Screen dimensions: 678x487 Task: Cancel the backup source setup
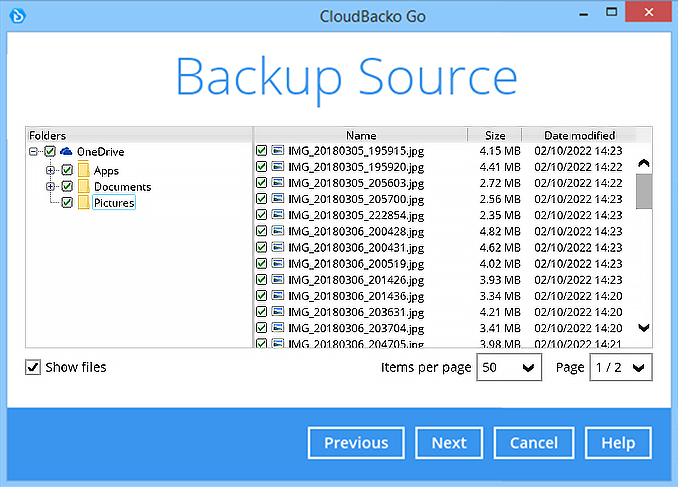534,443
